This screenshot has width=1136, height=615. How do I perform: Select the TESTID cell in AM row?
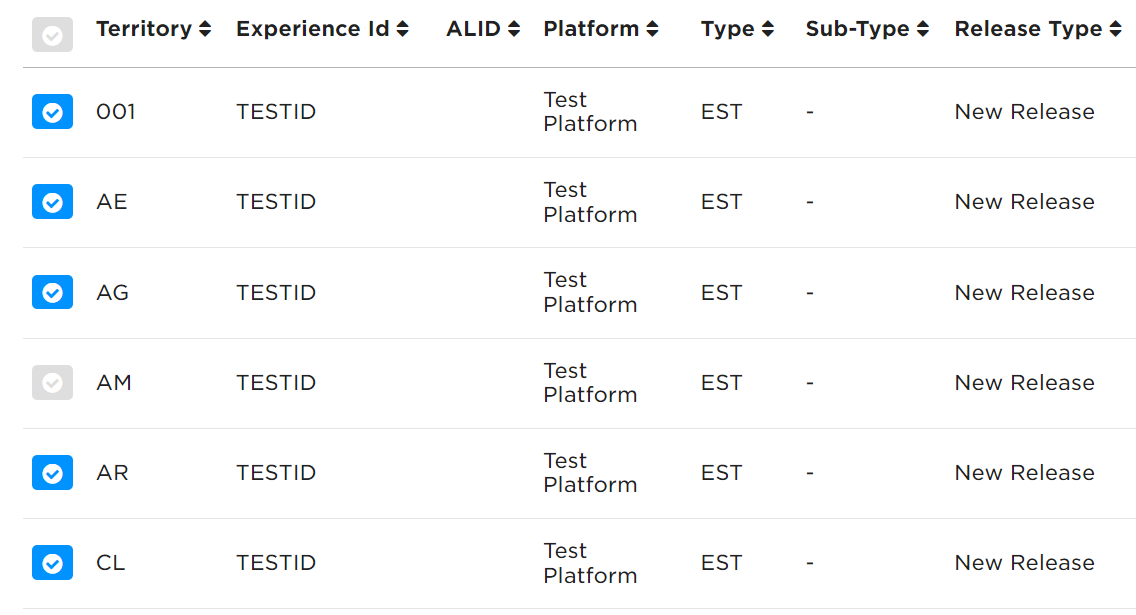click(x=276, y=382)
